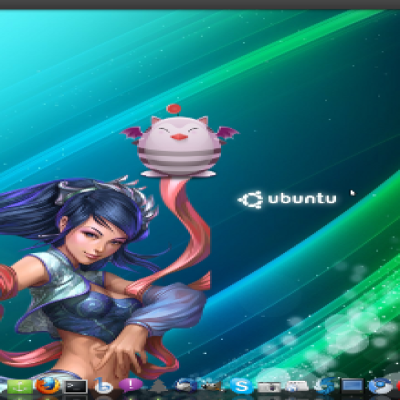Launch Firefox from the dock
This screenshot has width=400, height=400.
click(47, 386)
